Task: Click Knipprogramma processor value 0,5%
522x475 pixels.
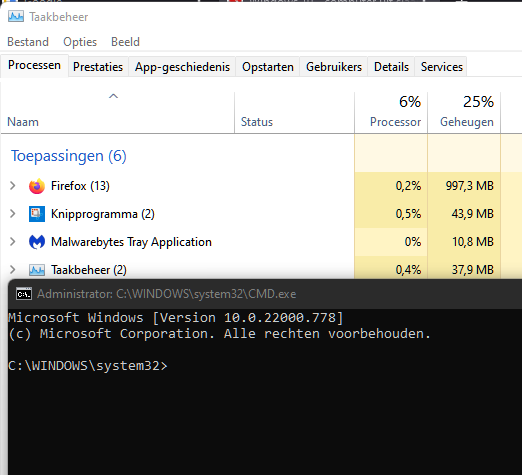Action: [x=408, y=214]
